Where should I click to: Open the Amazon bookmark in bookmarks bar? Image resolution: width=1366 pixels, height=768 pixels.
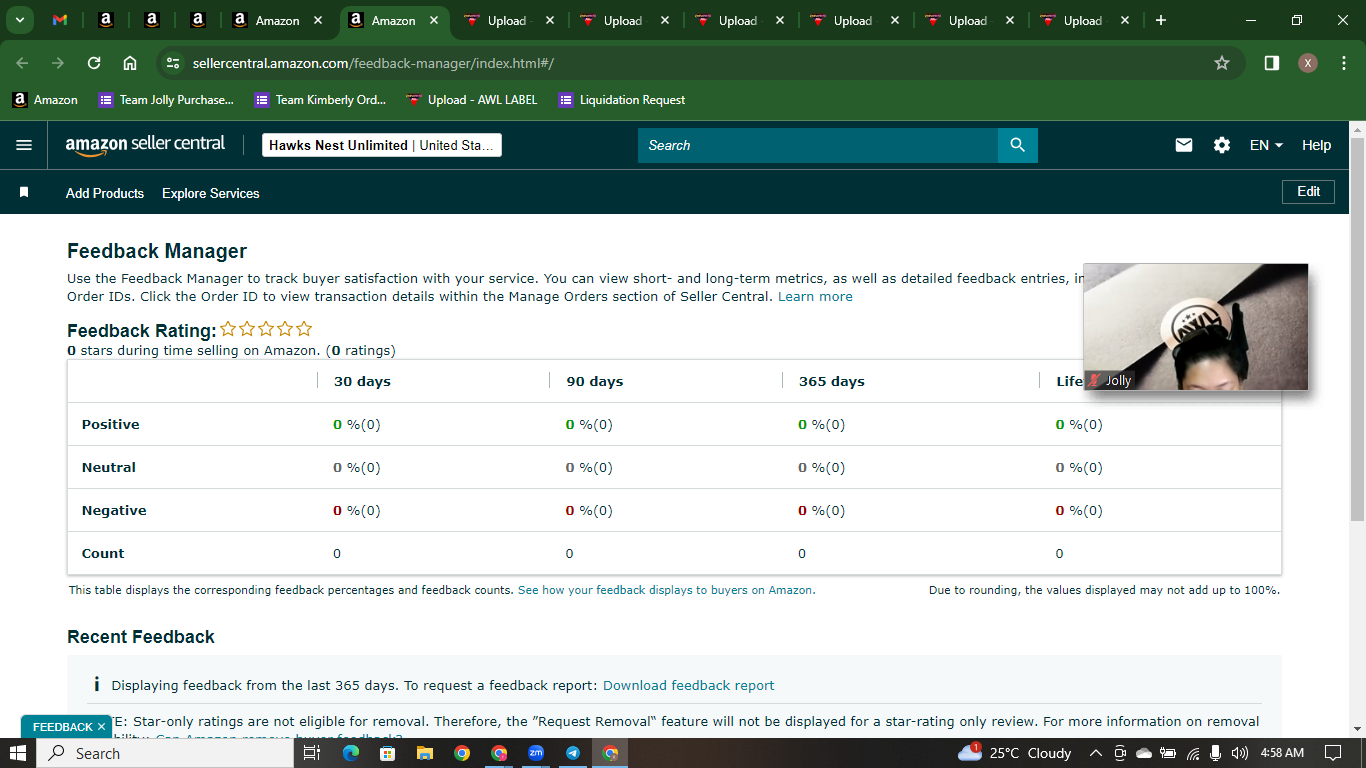pyautogui.click(x=45, y=100)
